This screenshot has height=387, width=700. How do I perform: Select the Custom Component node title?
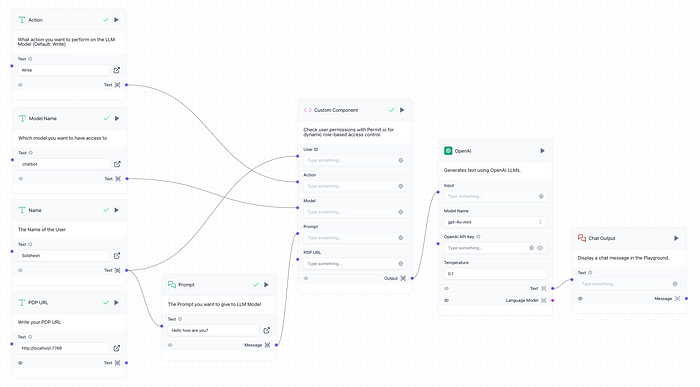(336, 110)
